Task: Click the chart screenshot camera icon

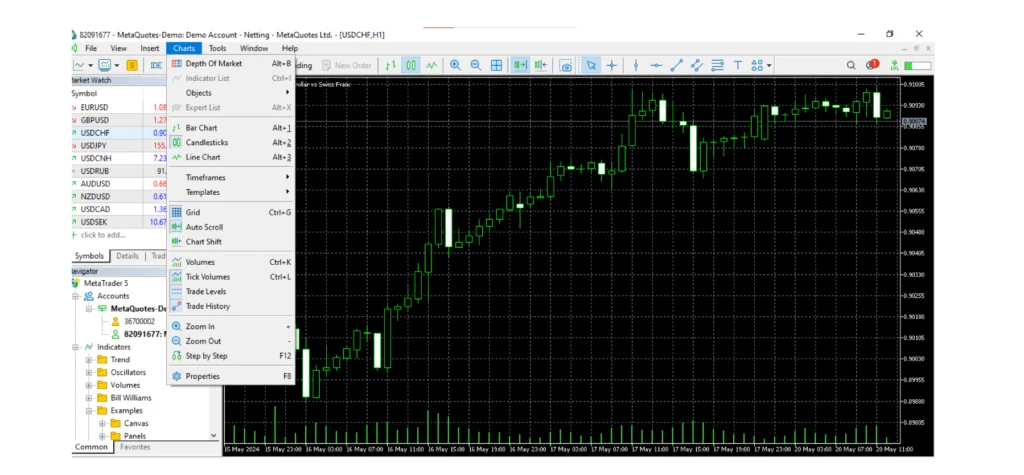Action: click(566, 66)
